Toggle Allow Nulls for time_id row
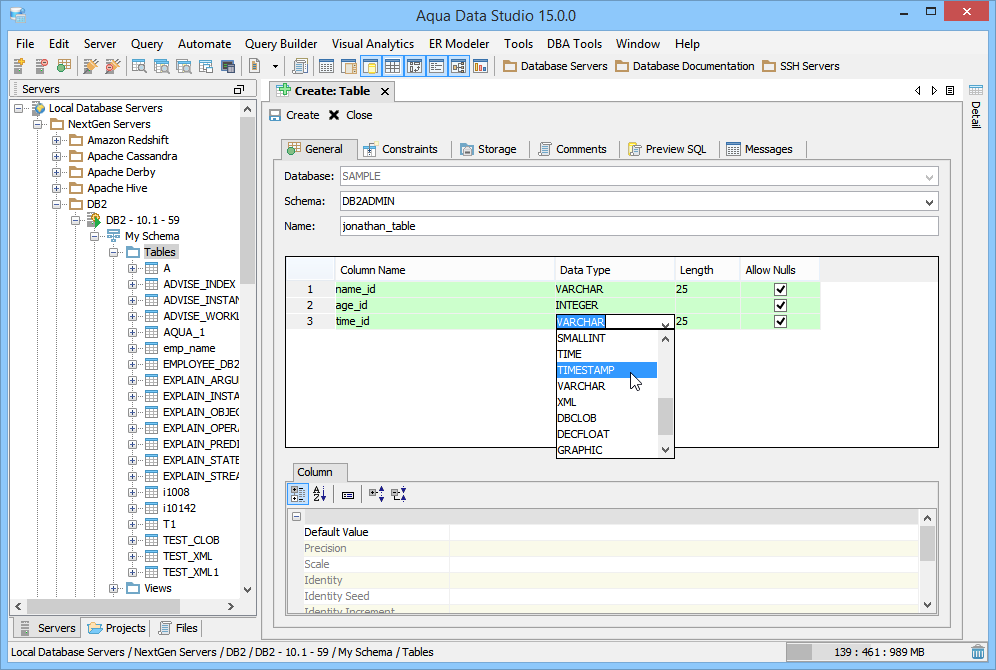 780,322
